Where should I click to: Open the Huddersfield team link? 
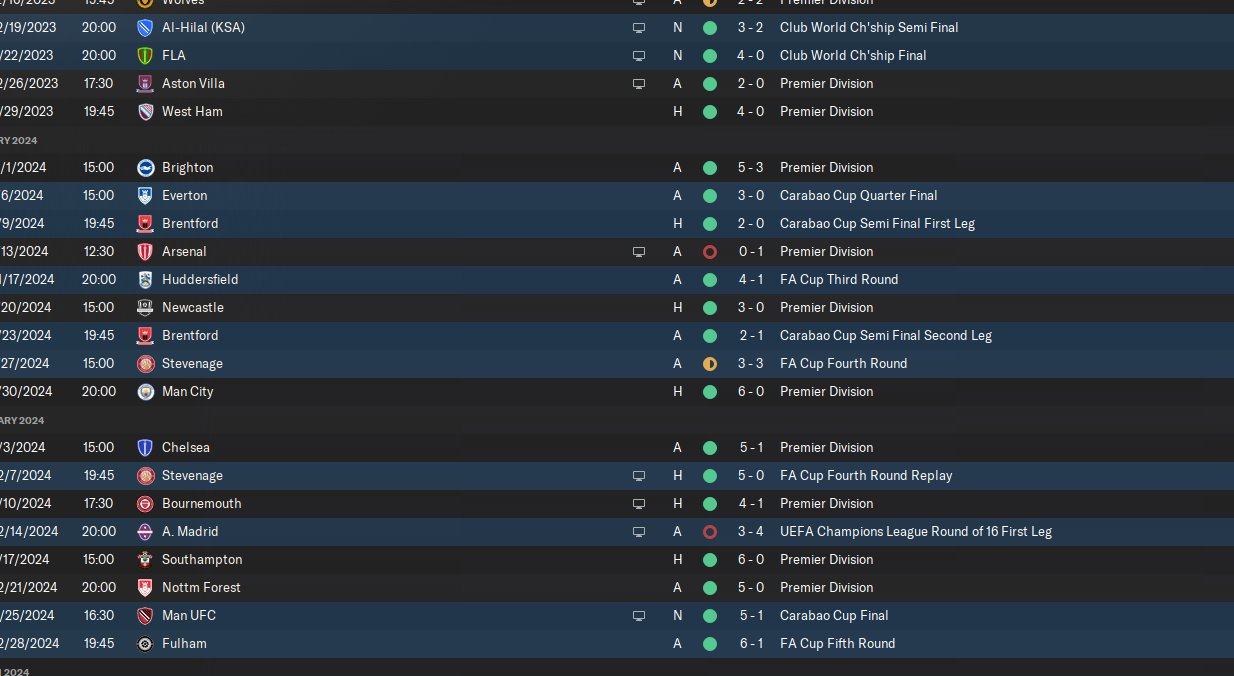click(x=200, y=279)
